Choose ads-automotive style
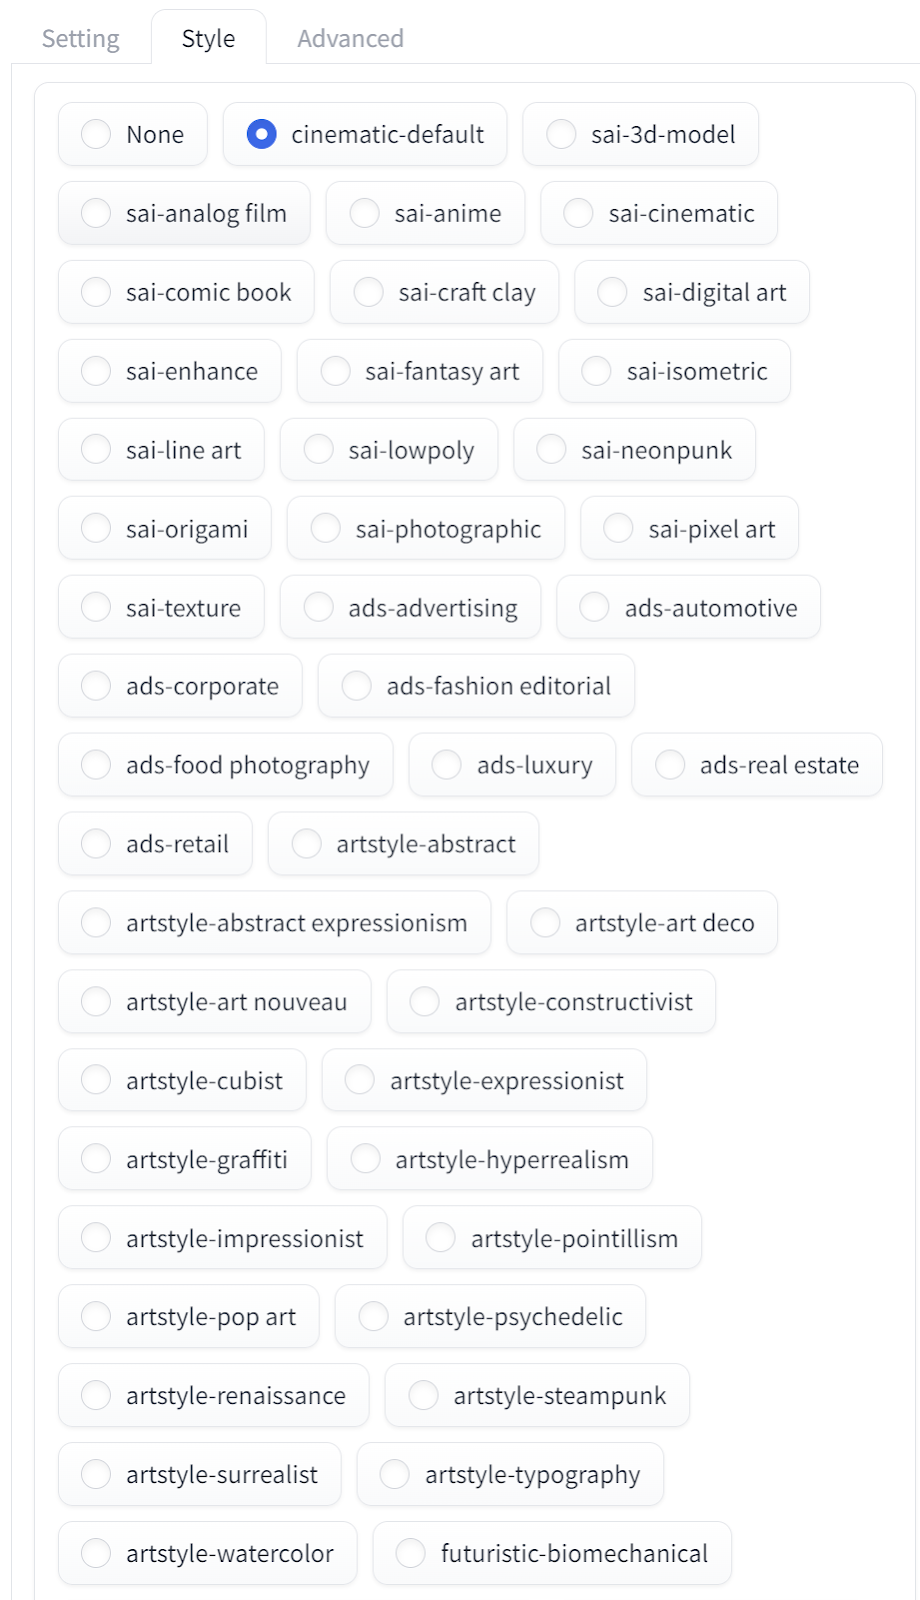Viewport: 920px width, 1600px height. click(594, 608)
